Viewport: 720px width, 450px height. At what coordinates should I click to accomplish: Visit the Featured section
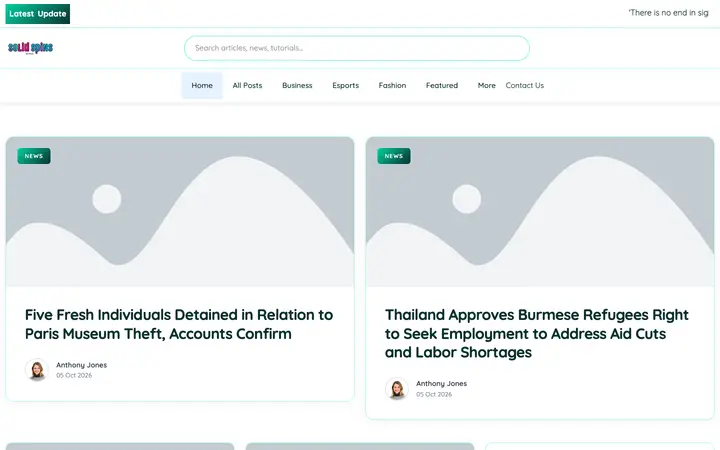point(442,85)
